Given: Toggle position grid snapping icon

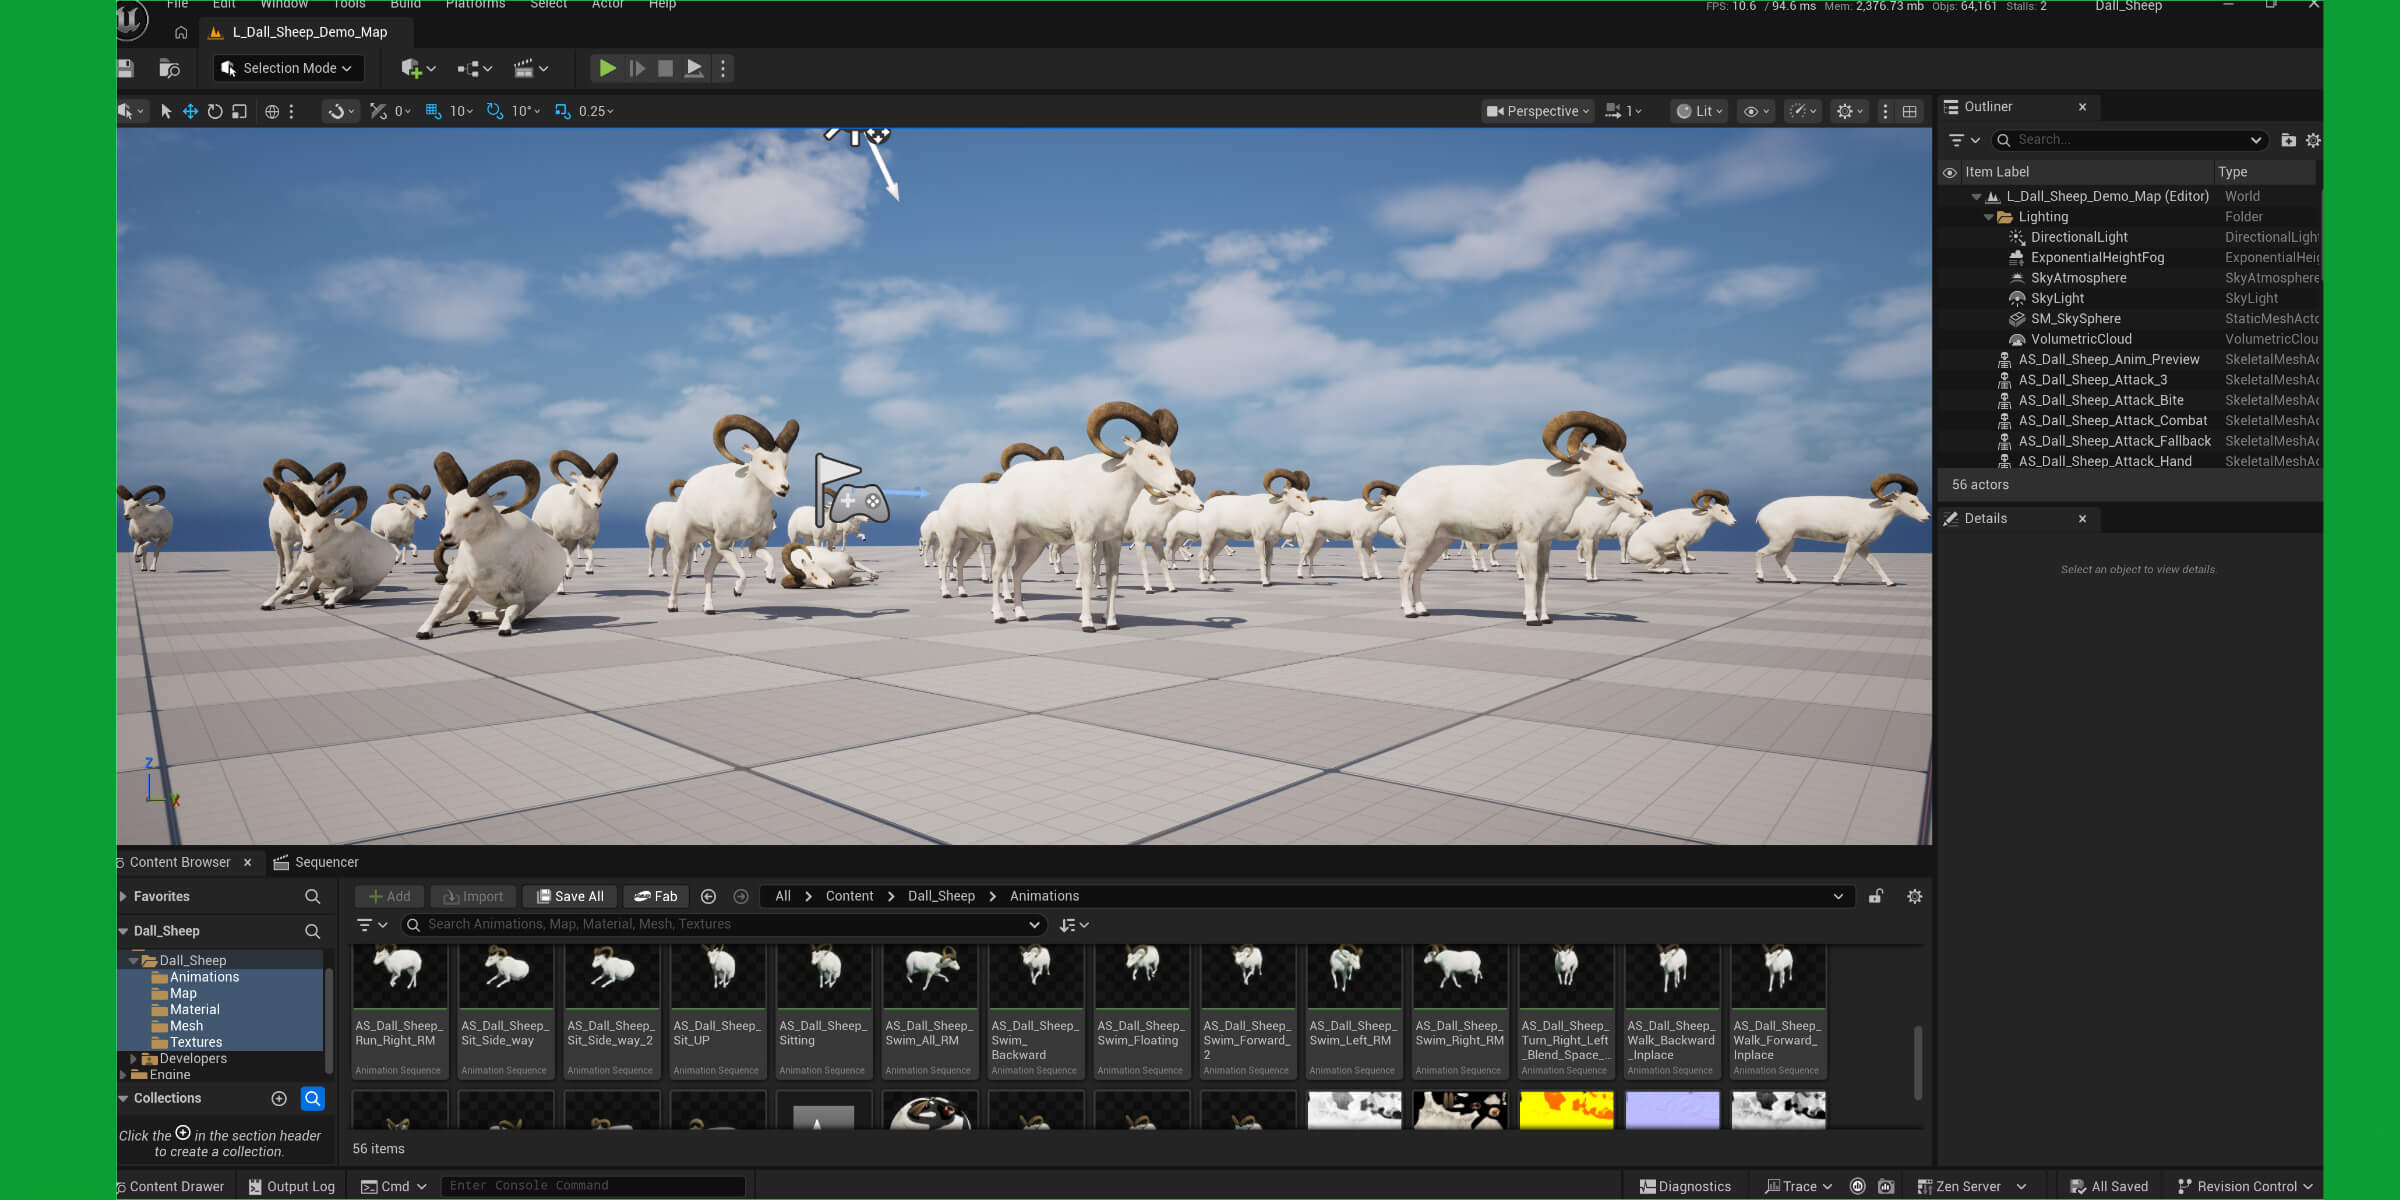Looking at the screenshot, I should [434, 111].
